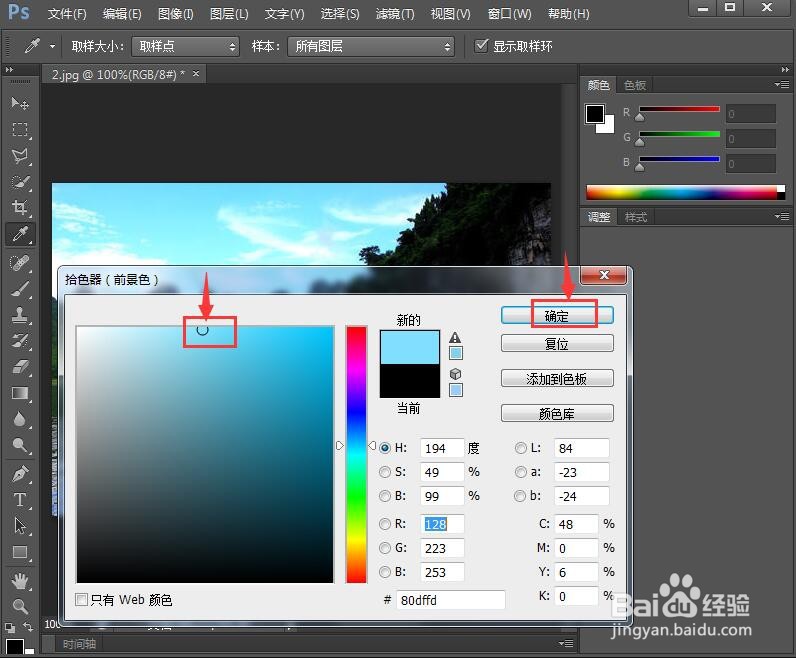Select the Move tool
The width and height of the screenshot is (796, 658).
point(20,103)
